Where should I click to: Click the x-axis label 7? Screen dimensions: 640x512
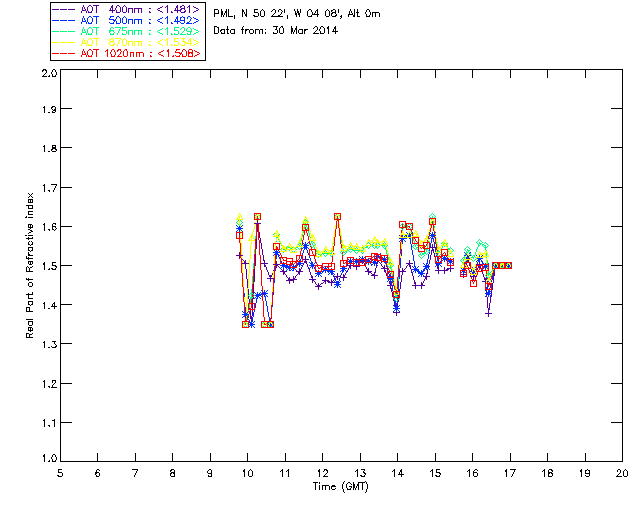click(x=135, y=473)
